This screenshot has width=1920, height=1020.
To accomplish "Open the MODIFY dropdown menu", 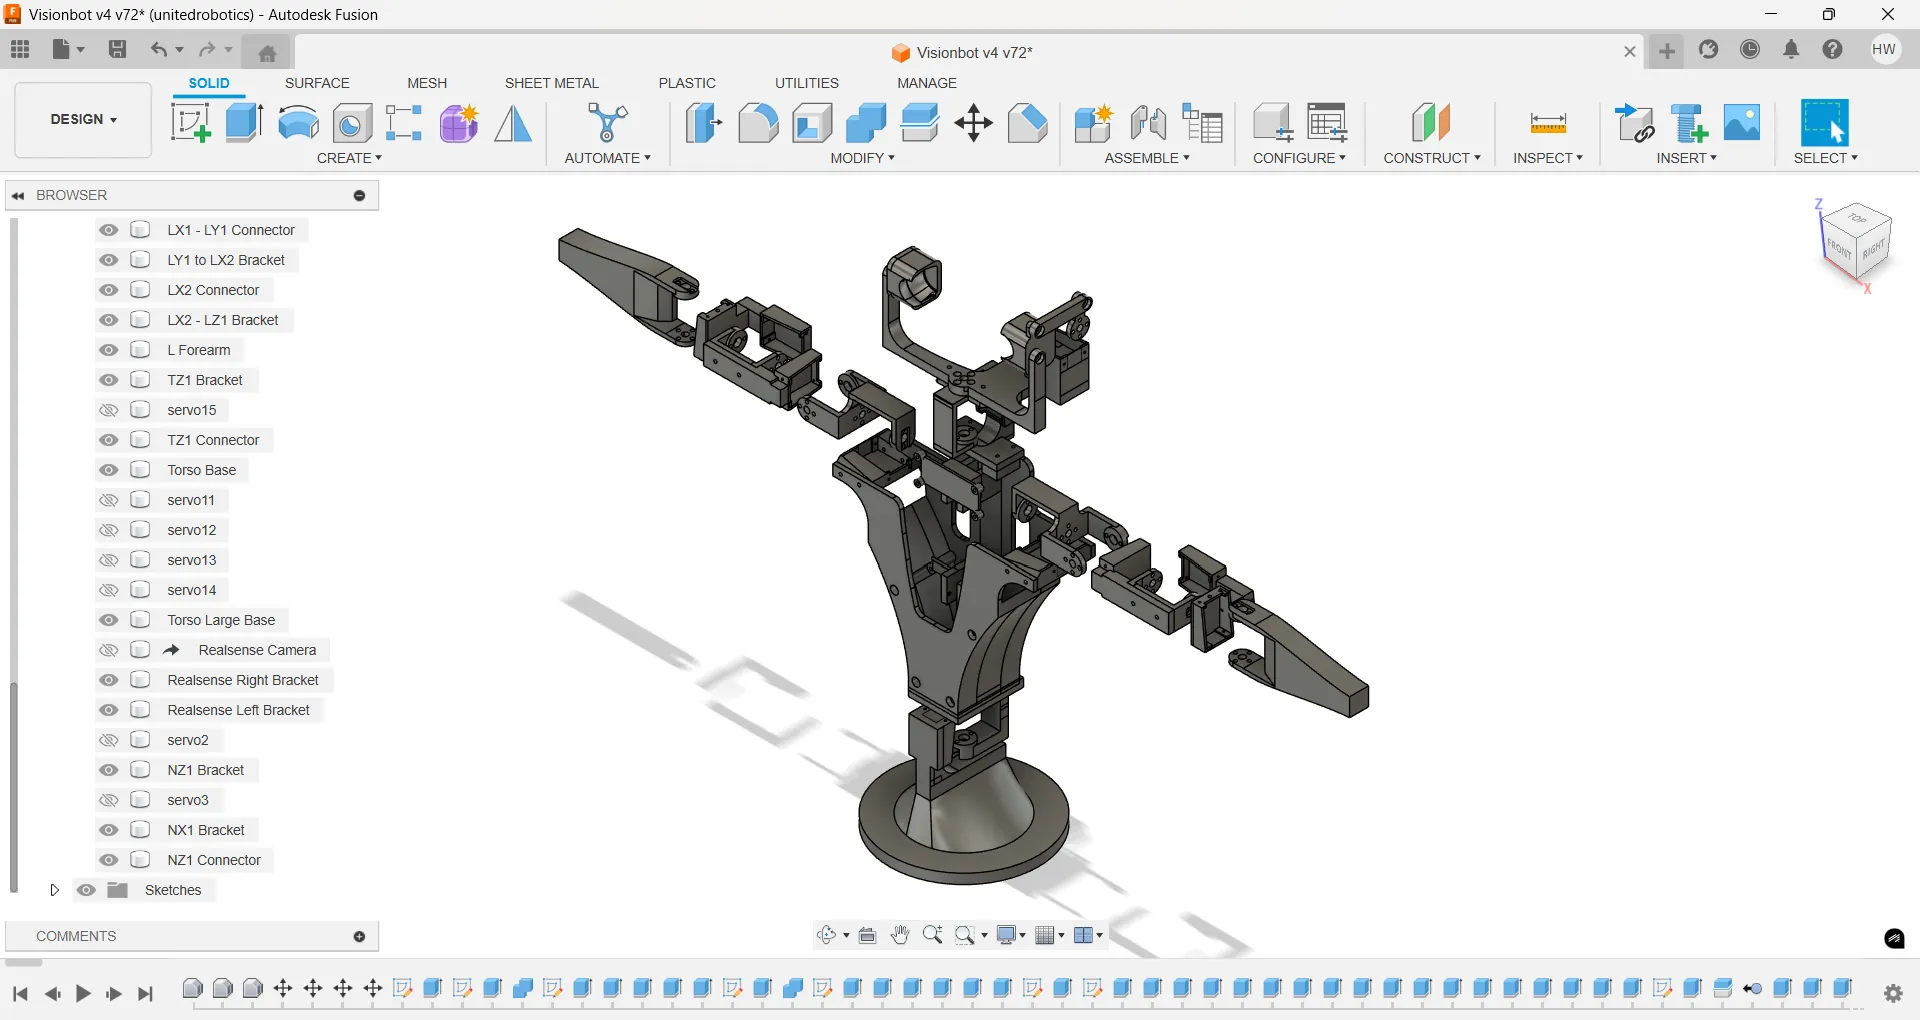I will click(x=862, y=158).
